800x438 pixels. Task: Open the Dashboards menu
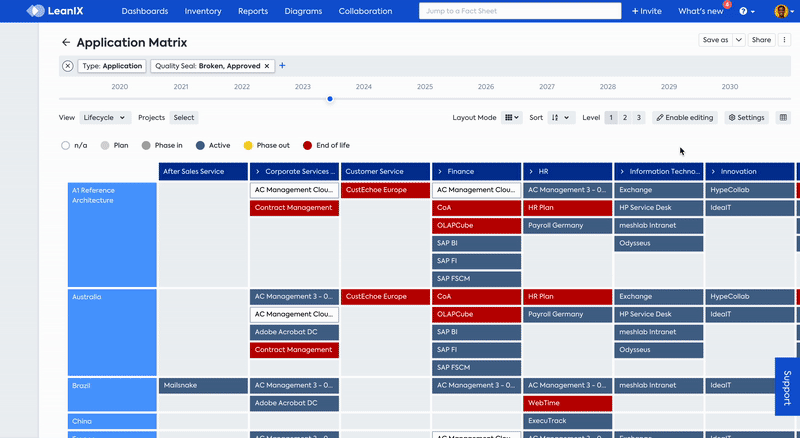(145, 11)
